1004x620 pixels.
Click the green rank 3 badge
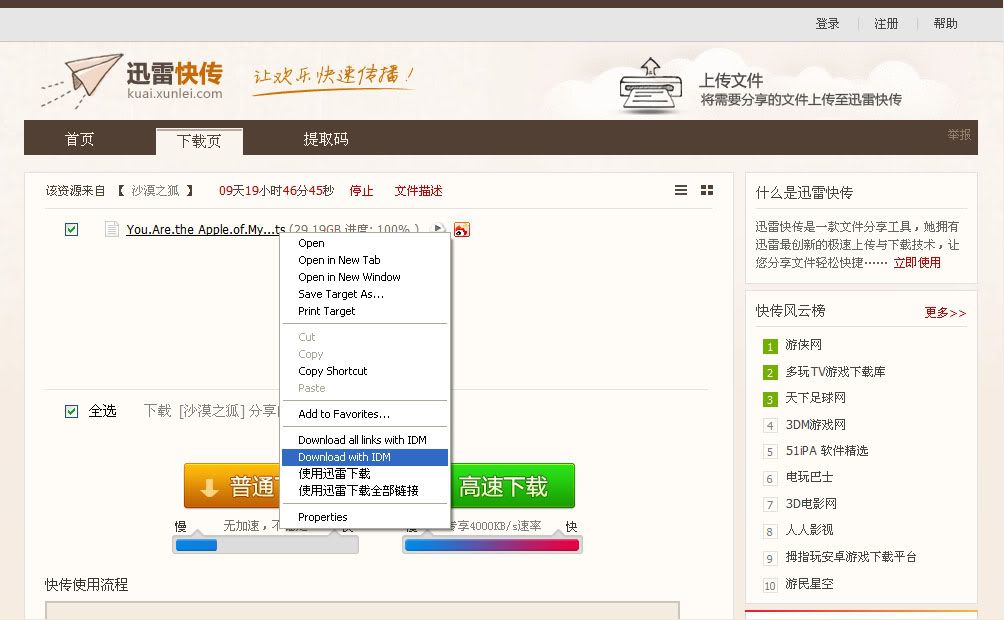(x=770, y=400)
